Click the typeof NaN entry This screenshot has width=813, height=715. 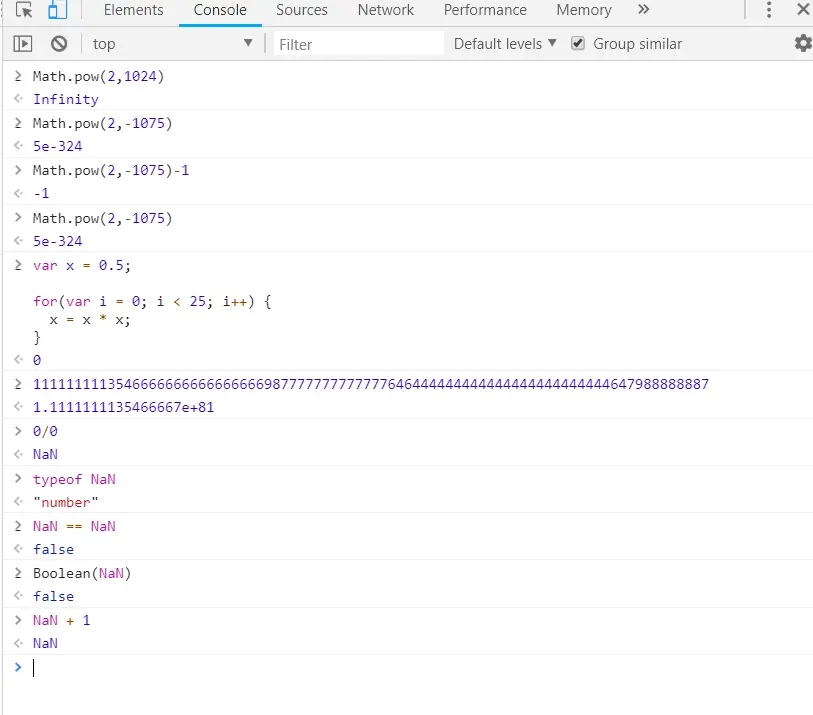[x=74, y=480]
